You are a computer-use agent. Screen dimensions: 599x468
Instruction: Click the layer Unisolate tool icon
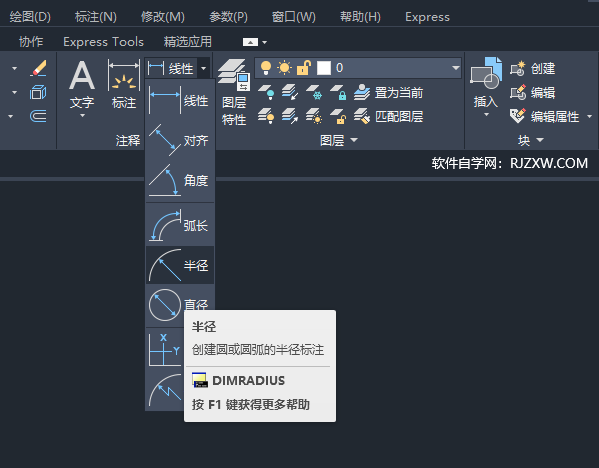(x=290, y=116)
